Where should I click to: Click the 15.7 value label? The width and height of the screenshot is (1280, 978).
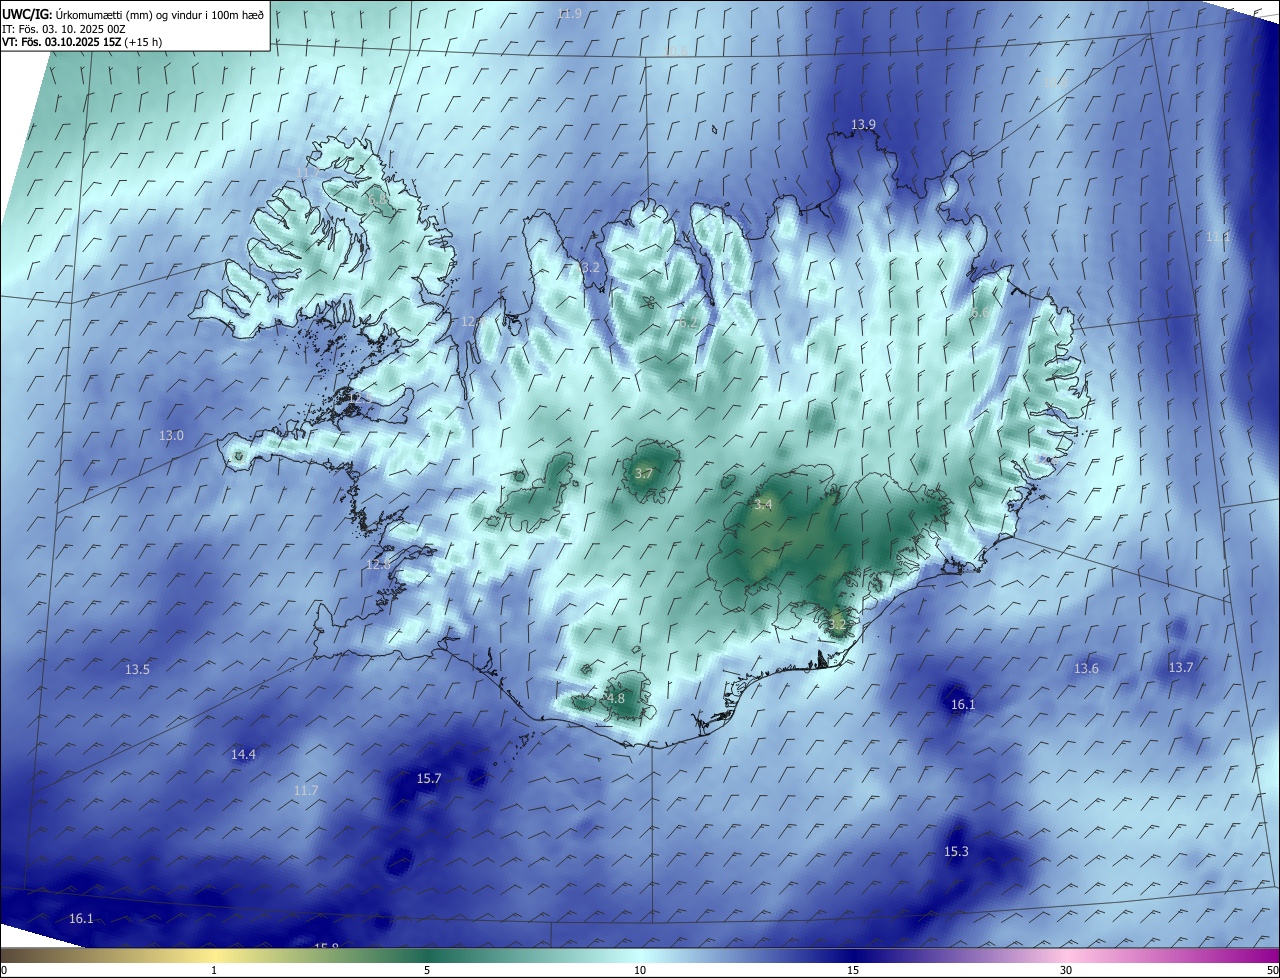429,777
